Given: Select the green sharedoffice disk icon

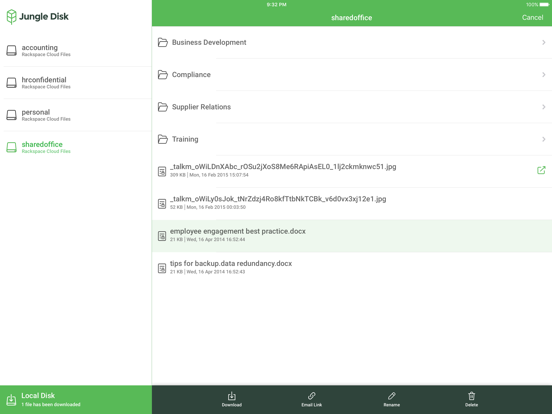Looking at the screenshot, I should point(11,147).
